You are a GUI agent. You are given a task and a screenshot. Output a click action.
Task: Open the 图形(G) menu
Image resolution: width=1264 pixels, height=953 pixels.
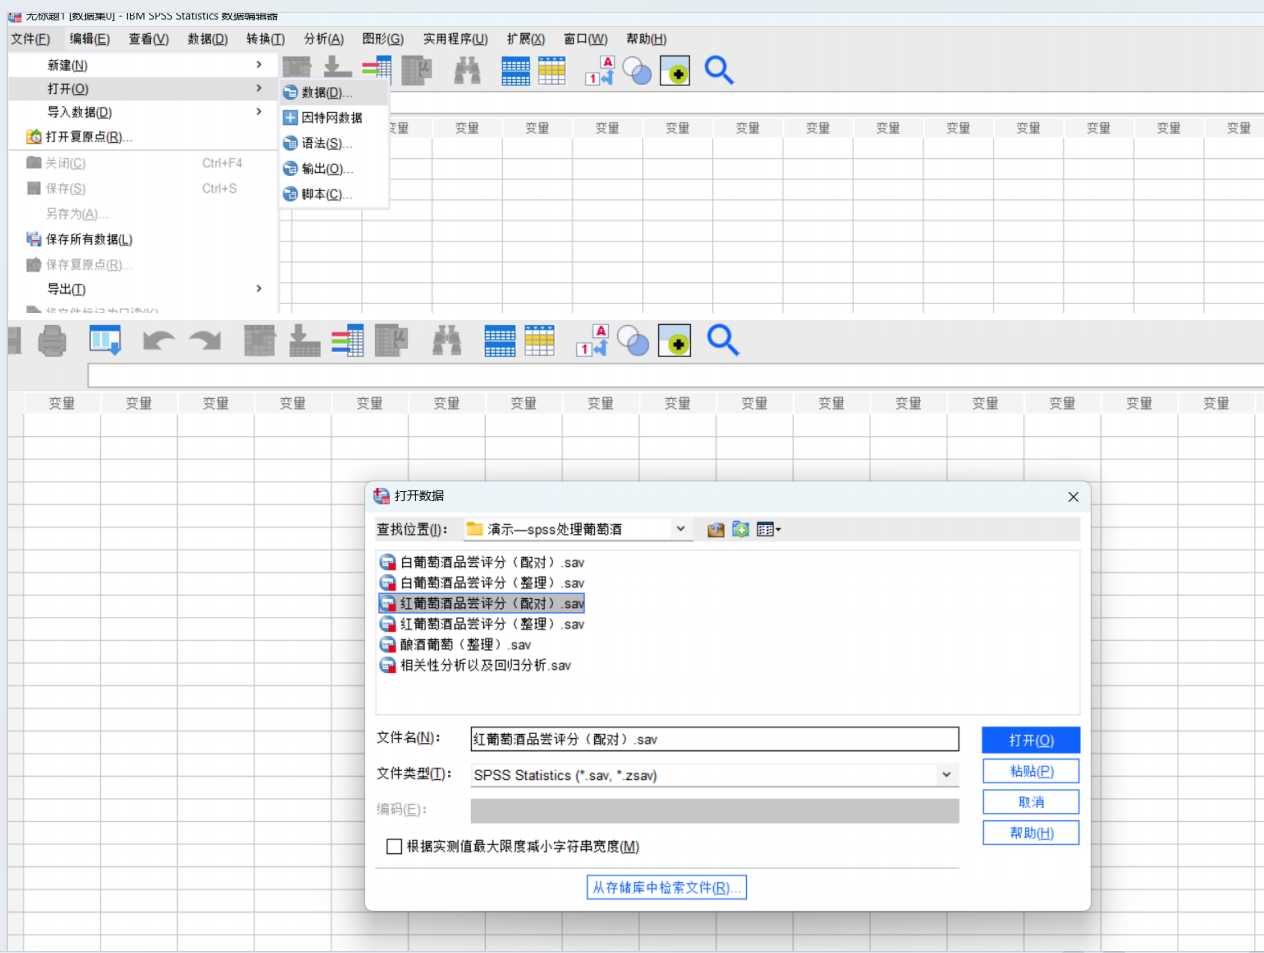383,39
